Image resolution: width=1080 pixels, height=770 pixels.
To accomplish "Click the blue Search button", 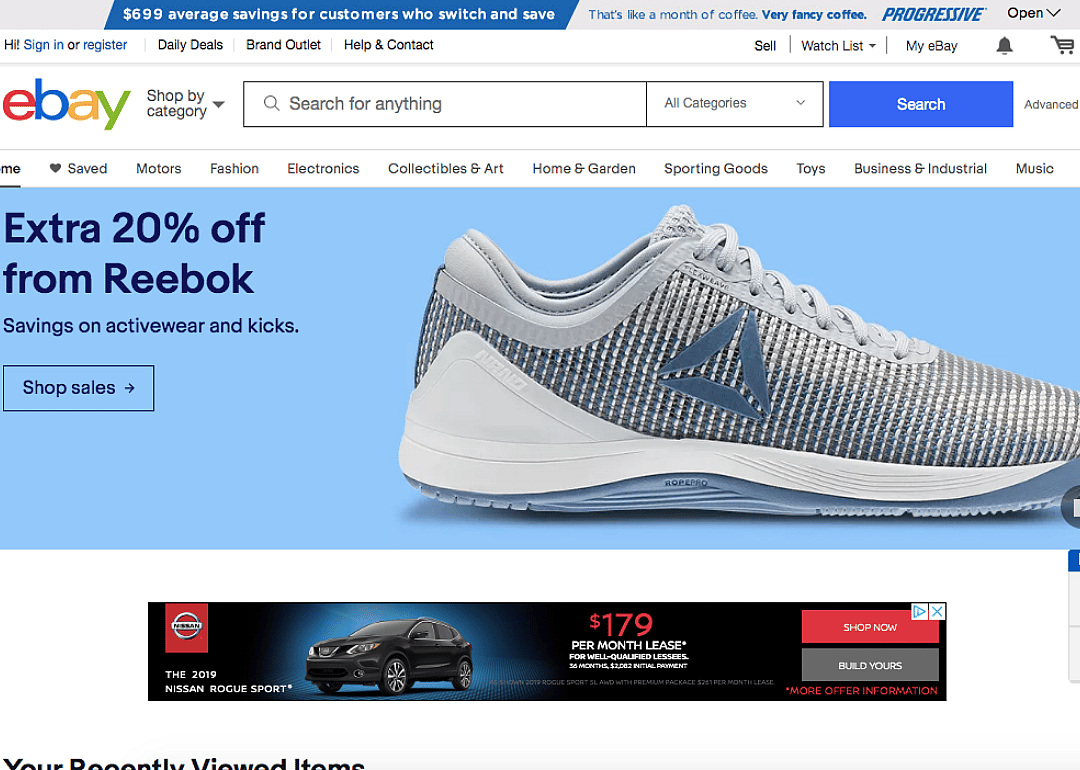I will (920, 104).
